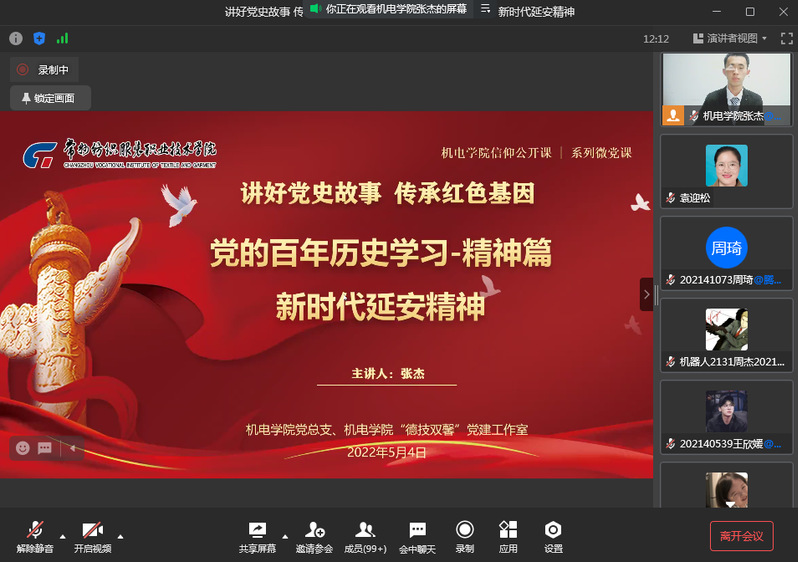
Task: Turn on the camera with 开启视频
Action: [92, 536]
